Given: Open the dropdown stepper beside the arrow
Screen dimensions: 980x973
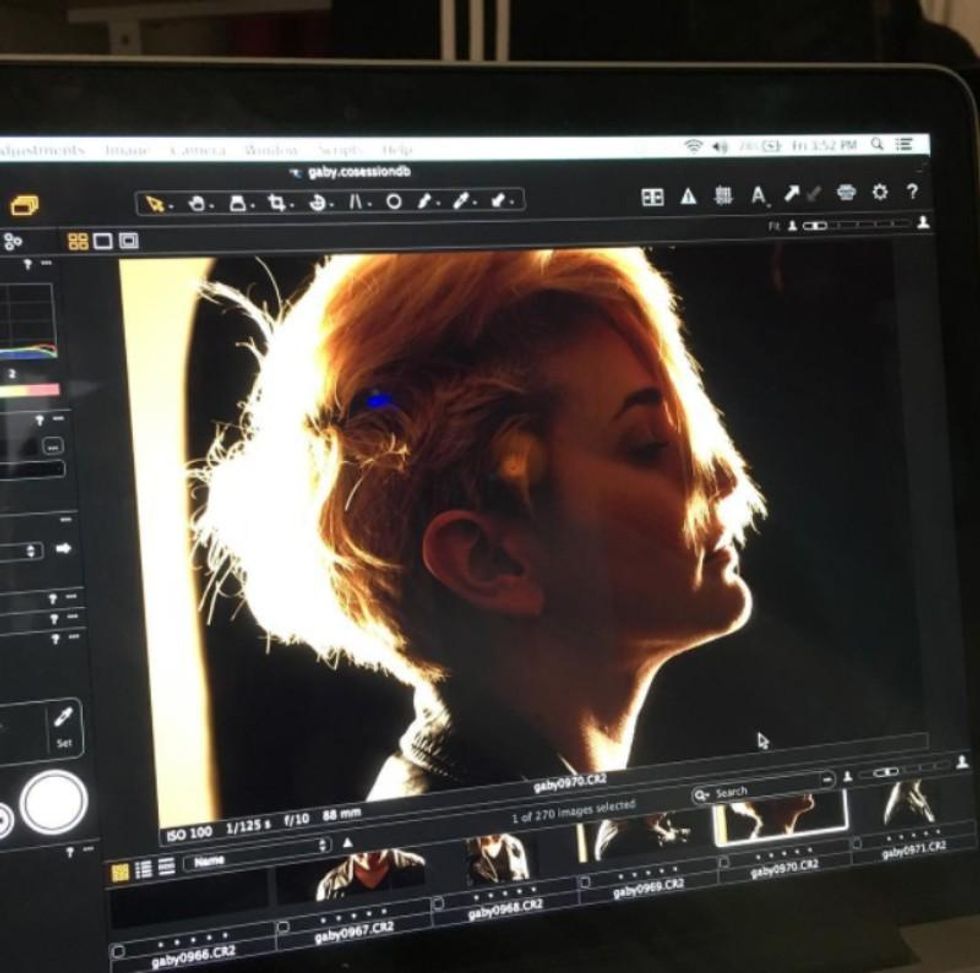Looking at the screenshot, I should pyautogui.click(x=32, y=550).
